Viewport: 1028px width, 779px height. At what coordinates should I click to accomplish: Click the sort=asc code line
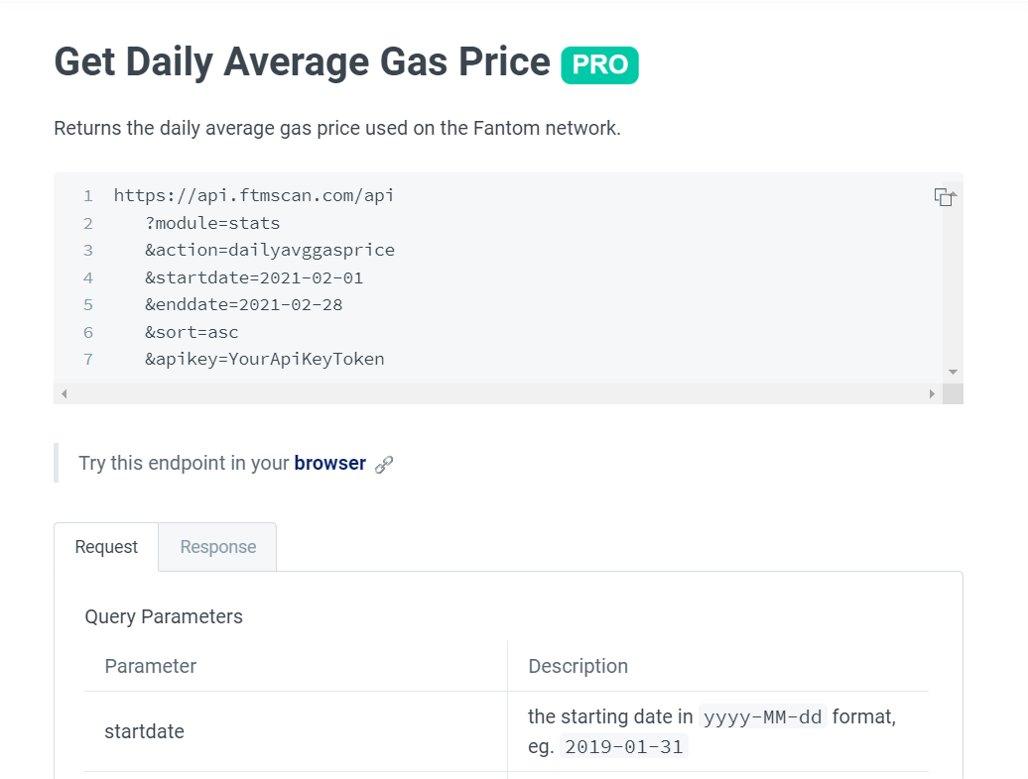click(191, 332)
